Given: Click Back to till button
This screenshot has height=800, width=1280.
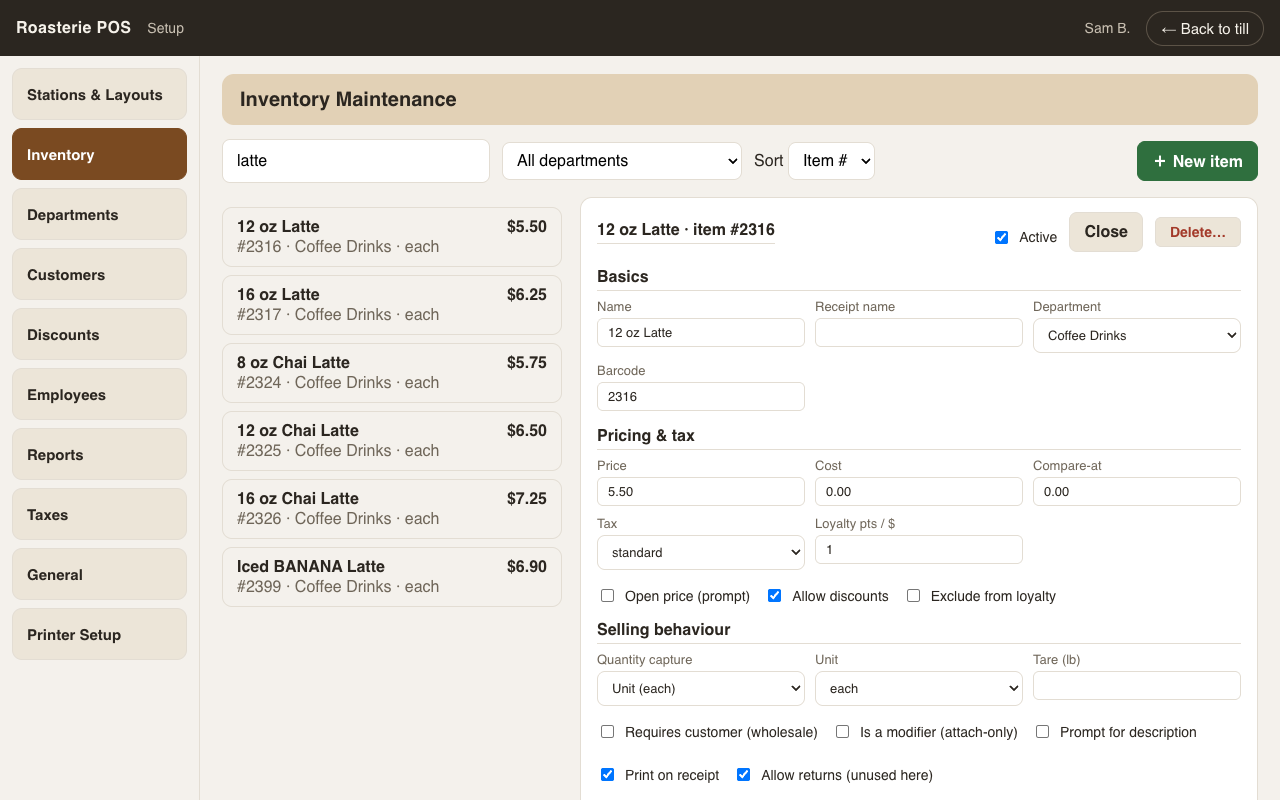Looking at the screenshot, I should point(1204,28).
